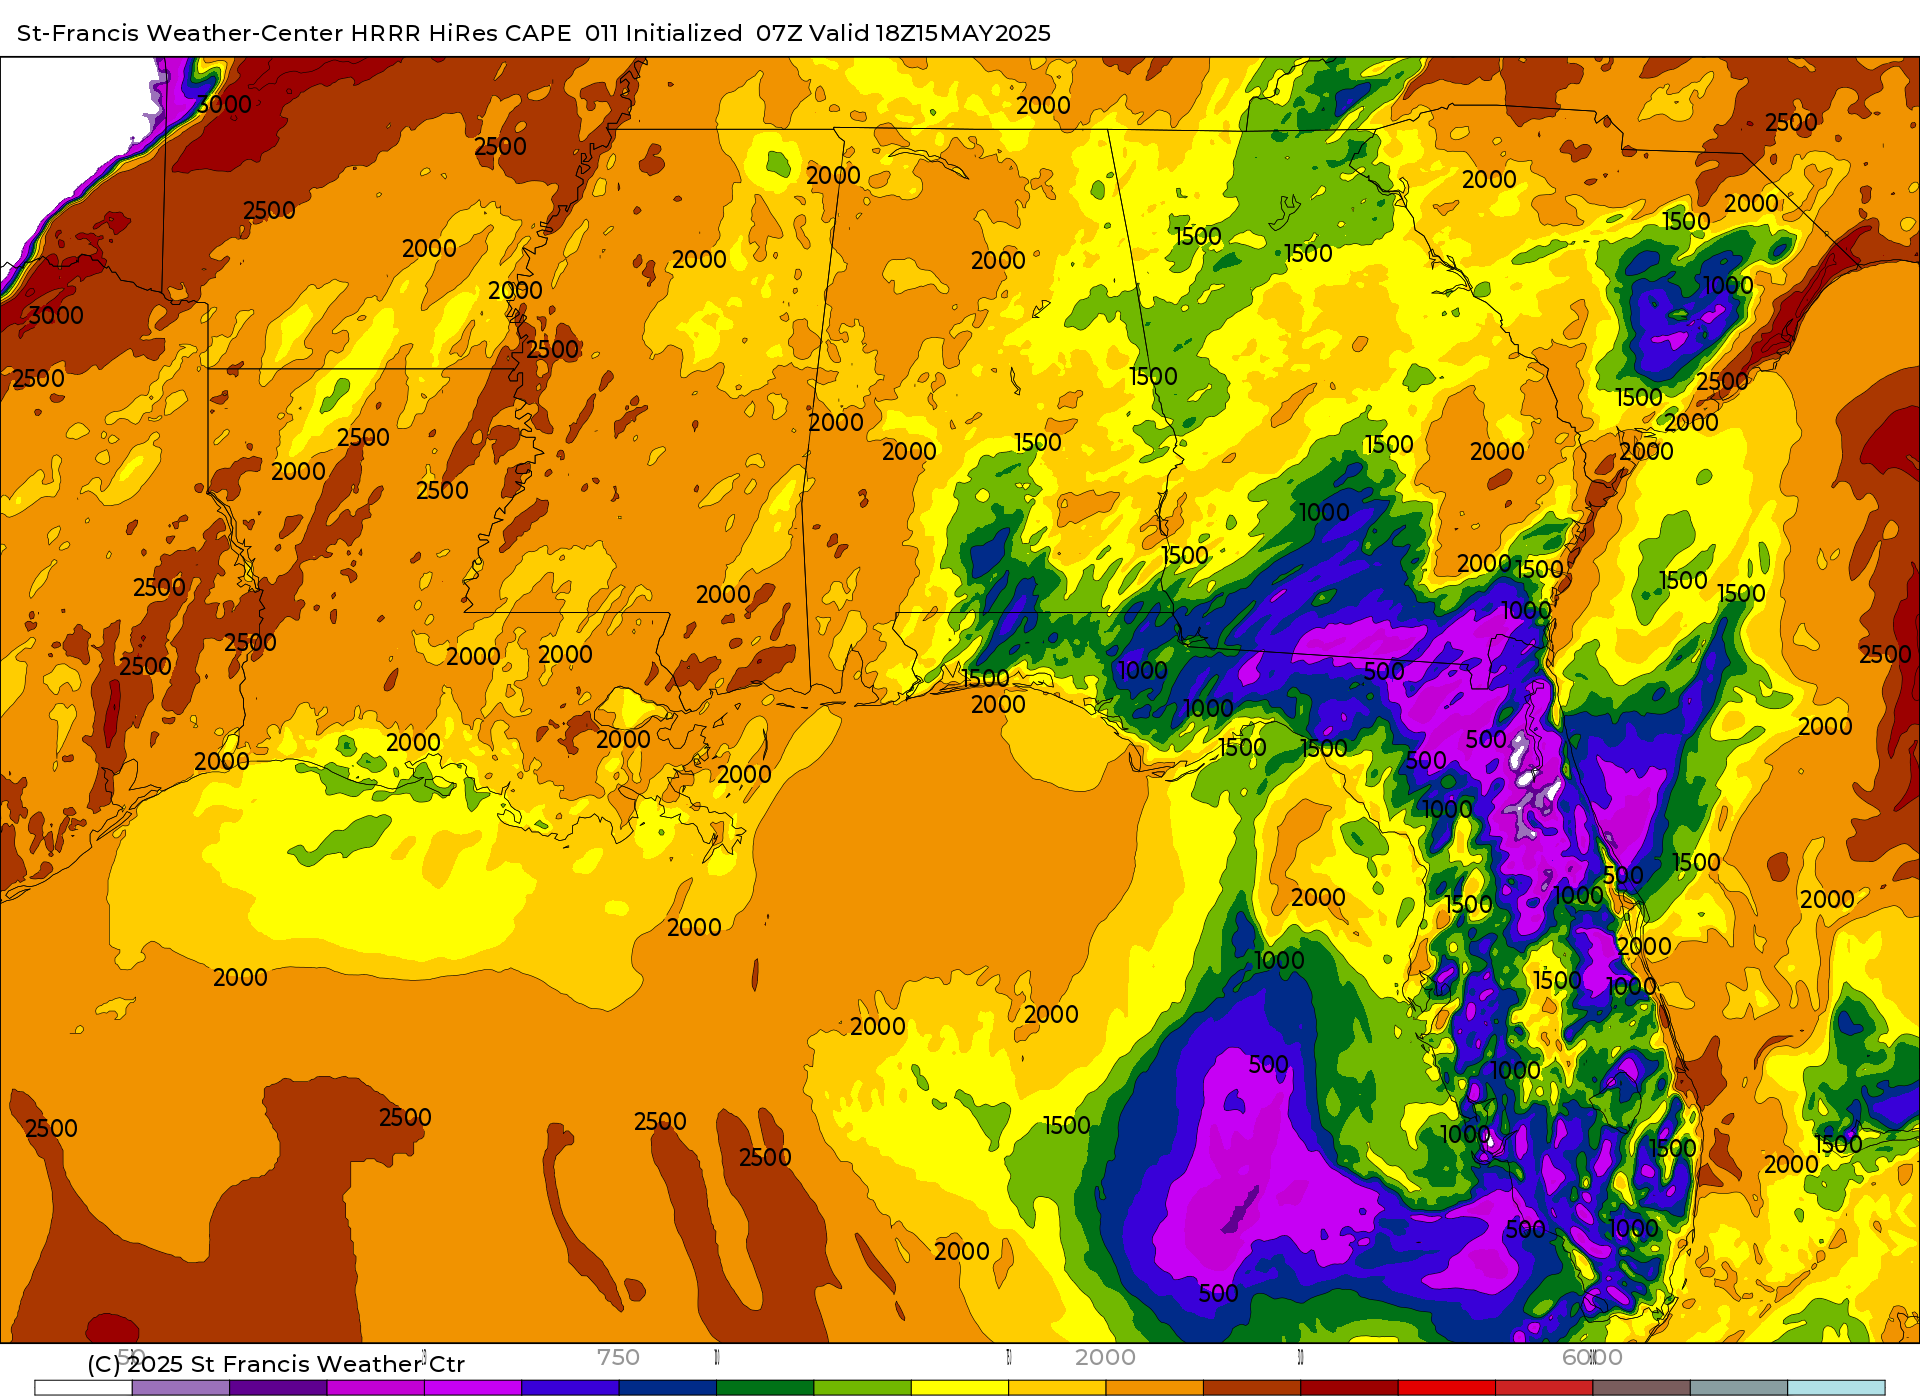Click the white swatch in the color bar

83,1388
